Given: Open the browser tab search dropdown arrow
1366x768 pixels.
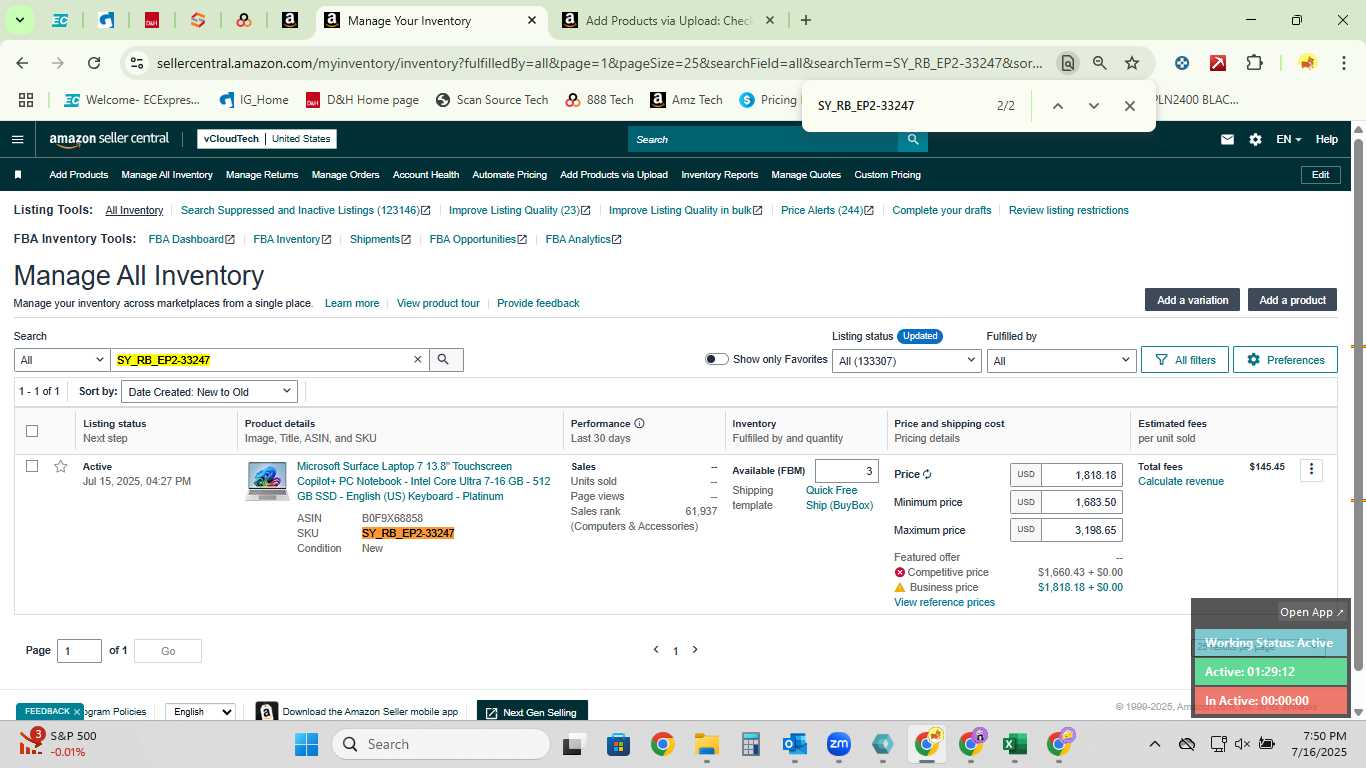Looking at the screenshot, I should tap(19, 20).
